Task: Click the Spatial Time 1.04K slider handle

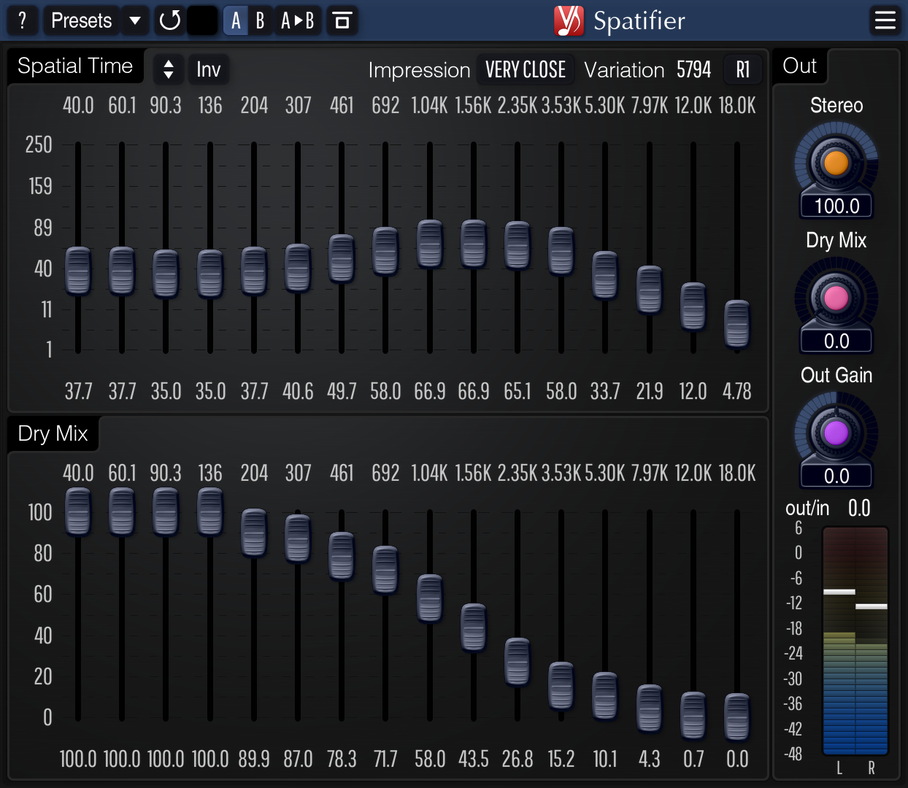Action: 430,243
